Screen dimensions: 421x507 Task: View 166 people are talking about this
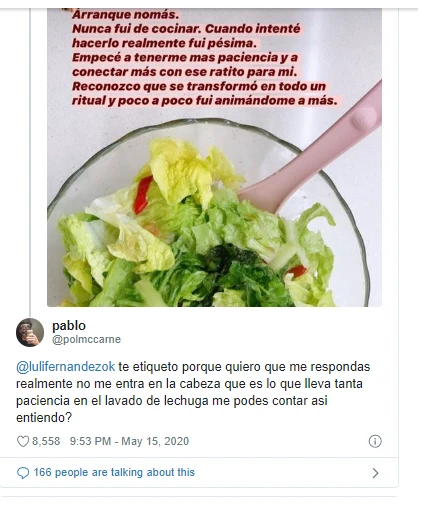(114, 472)
